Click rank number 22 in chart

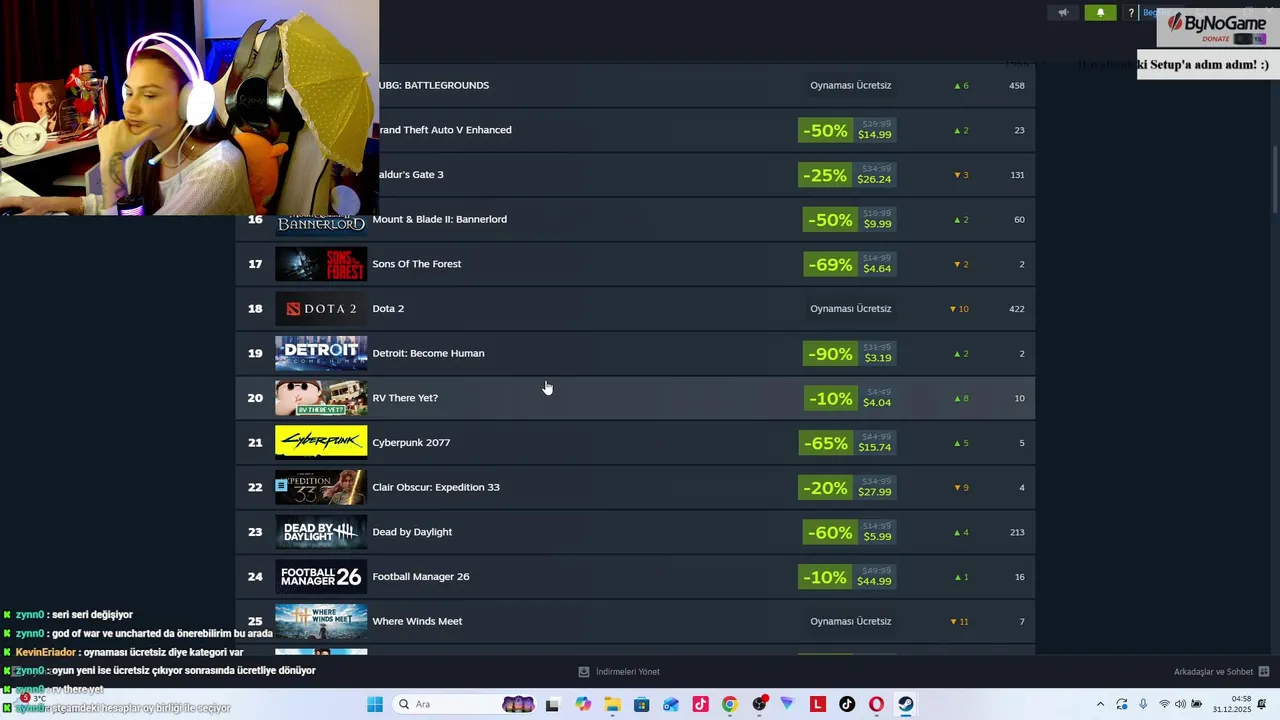255,487
